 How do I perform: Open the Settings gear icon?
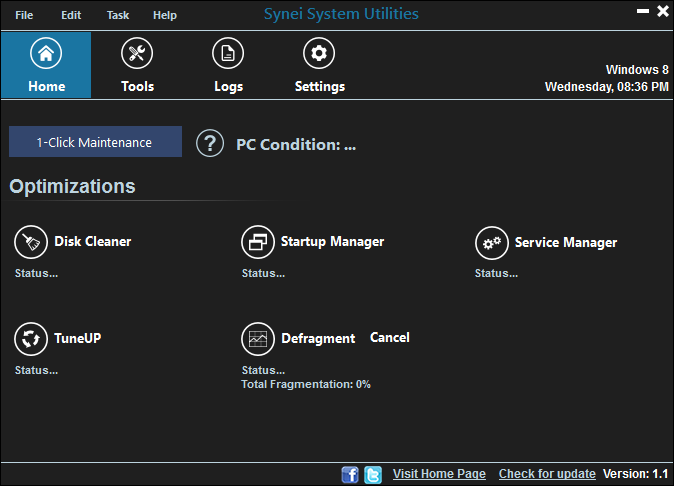(319, 53)
